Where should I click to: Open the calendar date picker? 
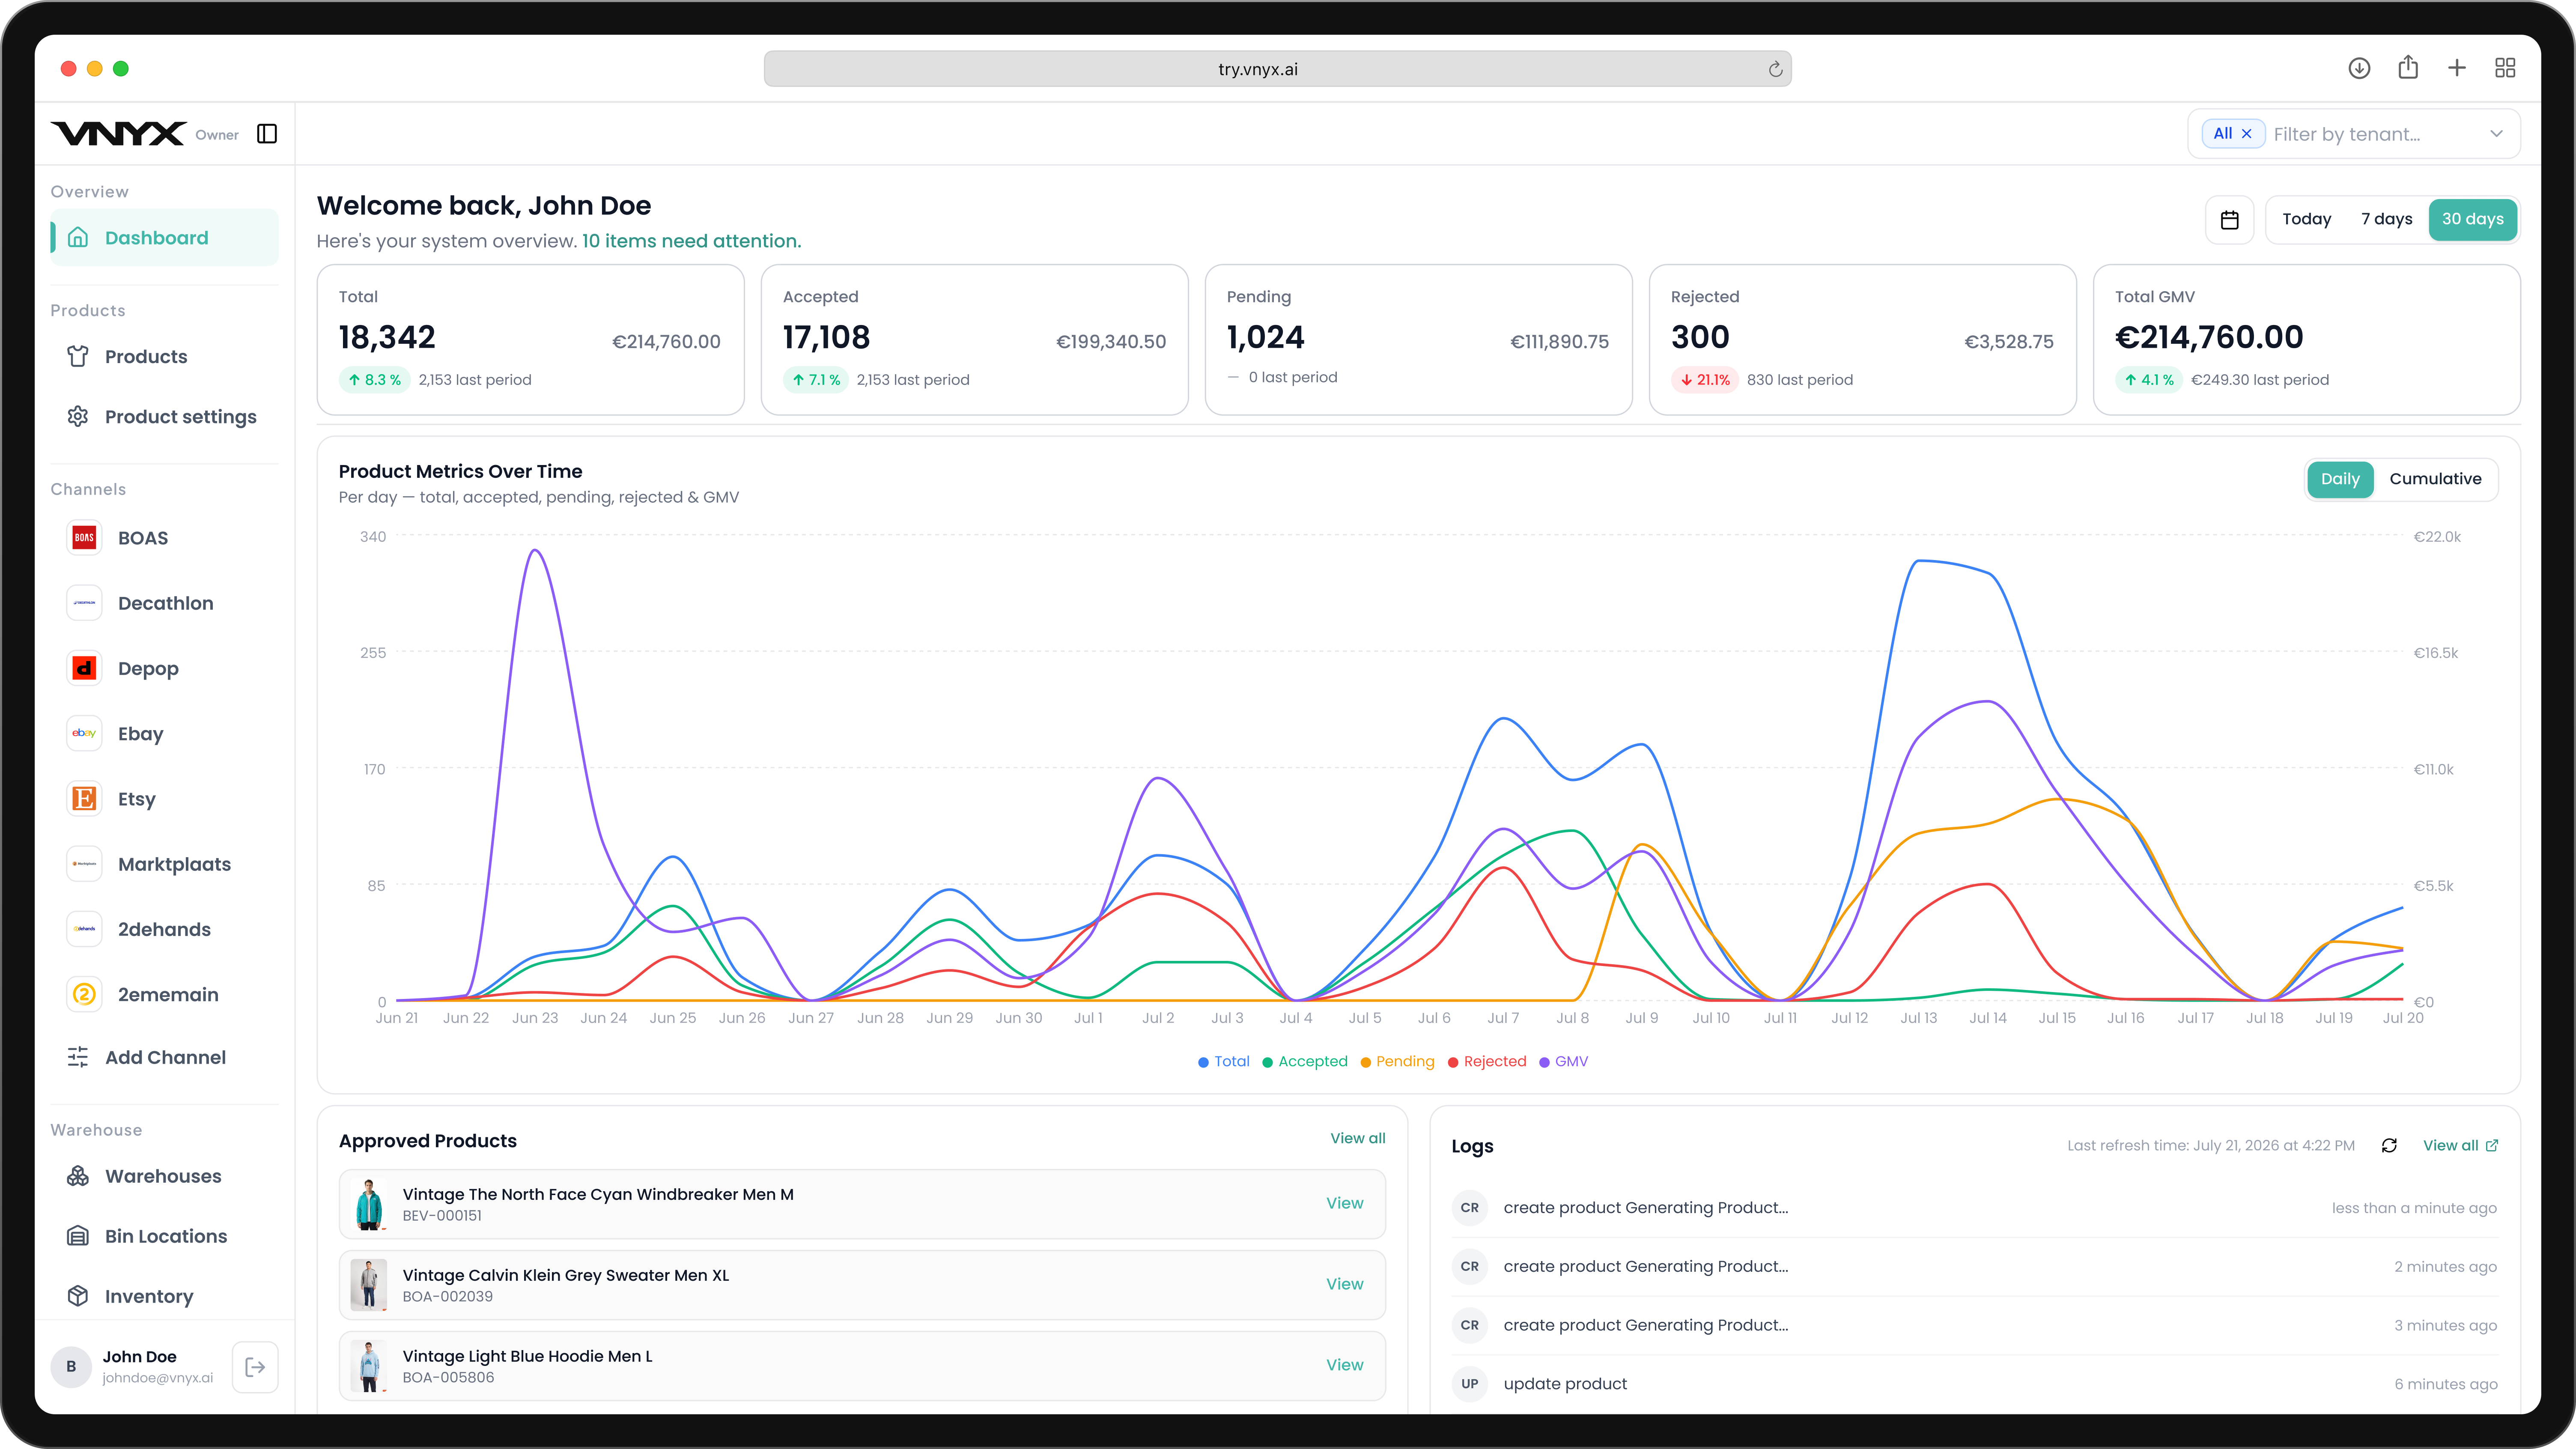2229,220
